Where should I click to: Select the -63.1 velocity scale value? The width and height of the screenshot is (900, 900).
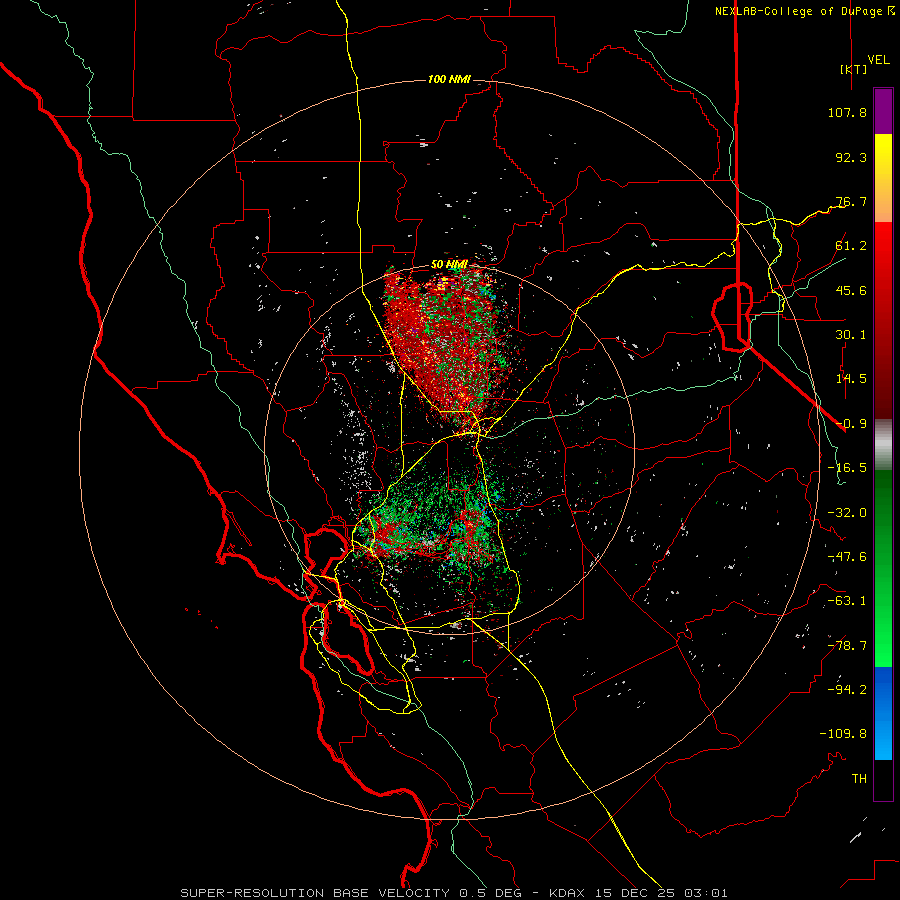[847, 600]
